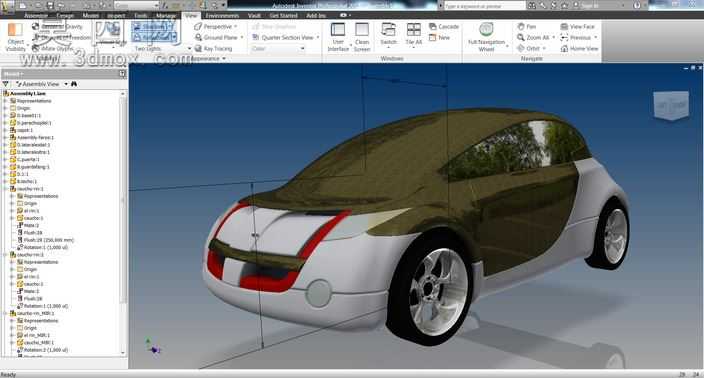Open the Quarter Section View dropdown arrow
This screenshot has width=704, height=378.
click(x=317, y=38)
